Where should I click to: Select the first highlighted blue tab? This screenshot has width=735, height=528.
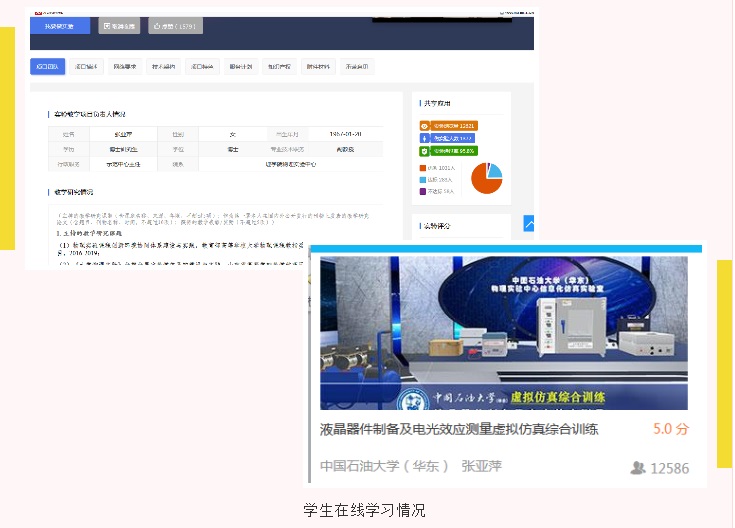point(47,67)
